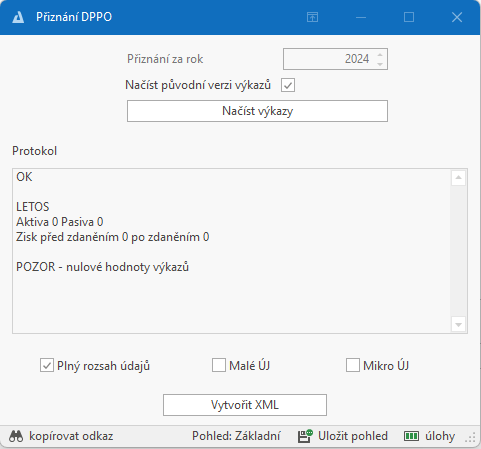This screenshot has width=481, height=449.
Task: Click the binoculars icon beside kopírovat odkaz
Action: coord(16,436)
